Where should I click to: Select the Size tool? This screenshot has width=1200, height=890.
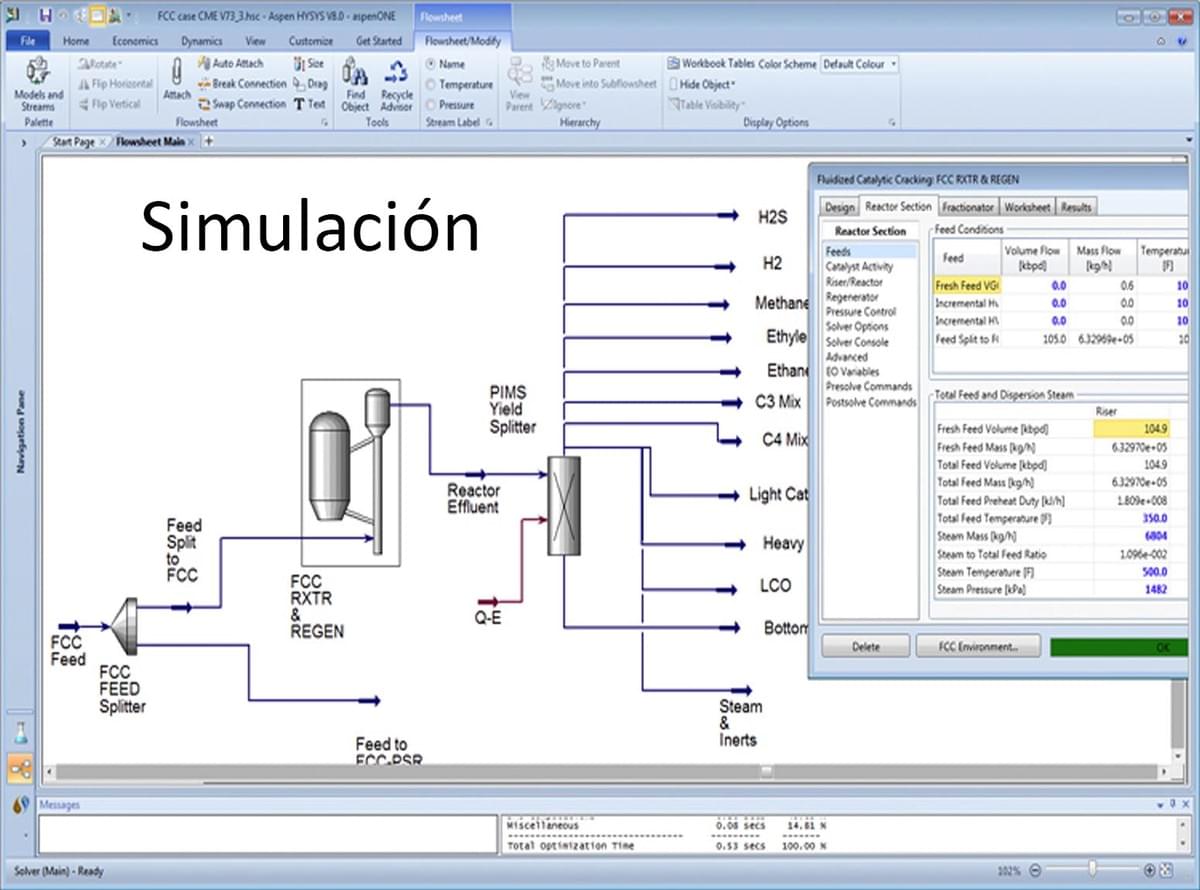(x=309, y=63)
